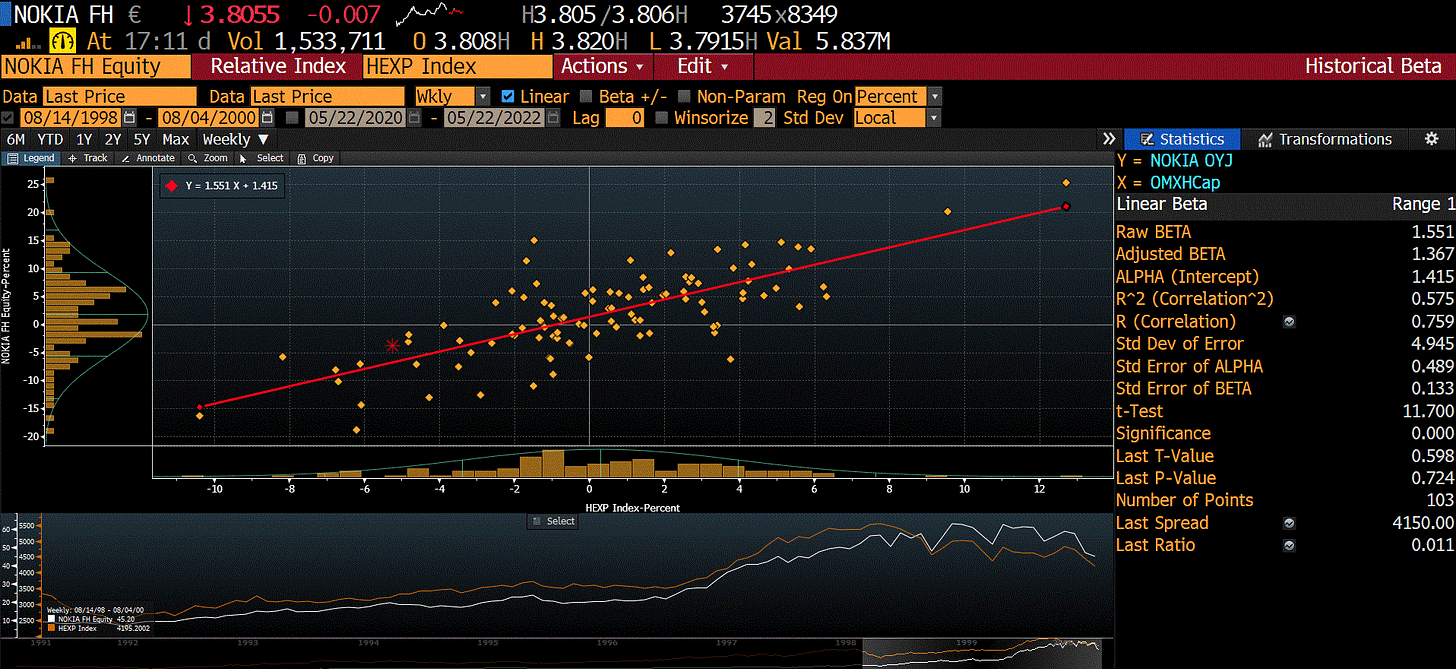The height and width of the screenshot is (669, 1456).
Task: Click the Number of Points row
Action: pyautogui.click(x=1285, y=500)
